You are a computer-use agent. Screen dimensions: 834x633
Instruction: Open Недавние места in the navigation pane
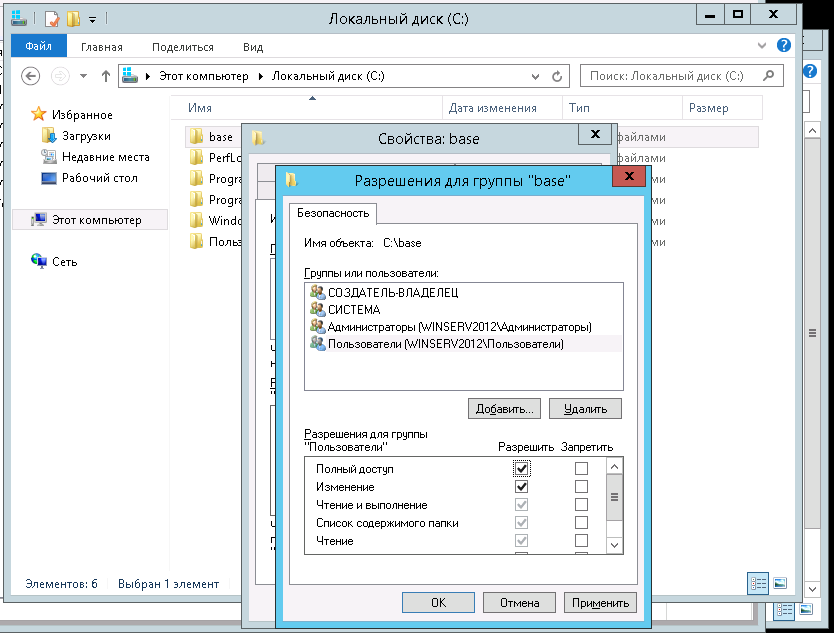[x=105, y=157]
